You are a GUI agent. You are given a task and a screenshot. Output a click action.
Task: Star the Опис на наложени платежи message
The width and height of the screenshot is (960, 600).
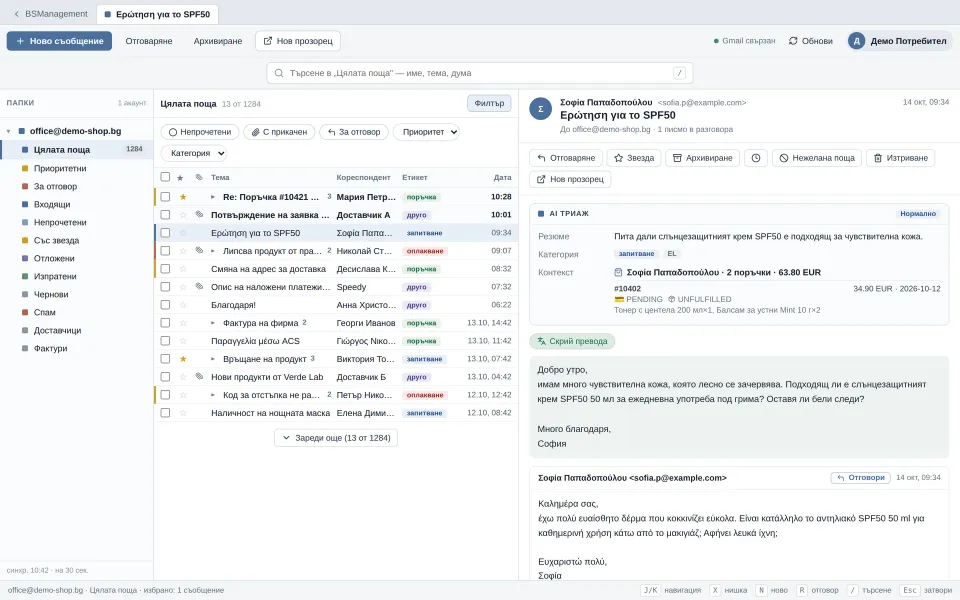pyautogui.click(x=183, y=287)
